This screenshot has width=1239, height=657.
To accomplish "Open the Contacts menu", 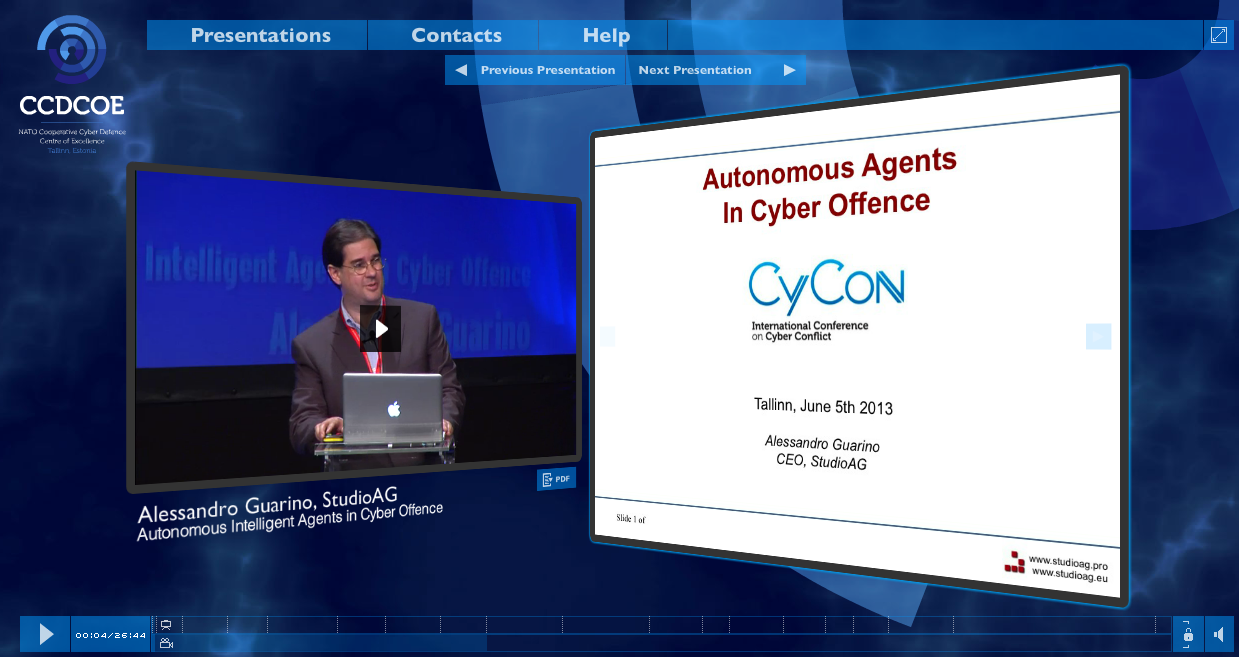I will (456, 35).
